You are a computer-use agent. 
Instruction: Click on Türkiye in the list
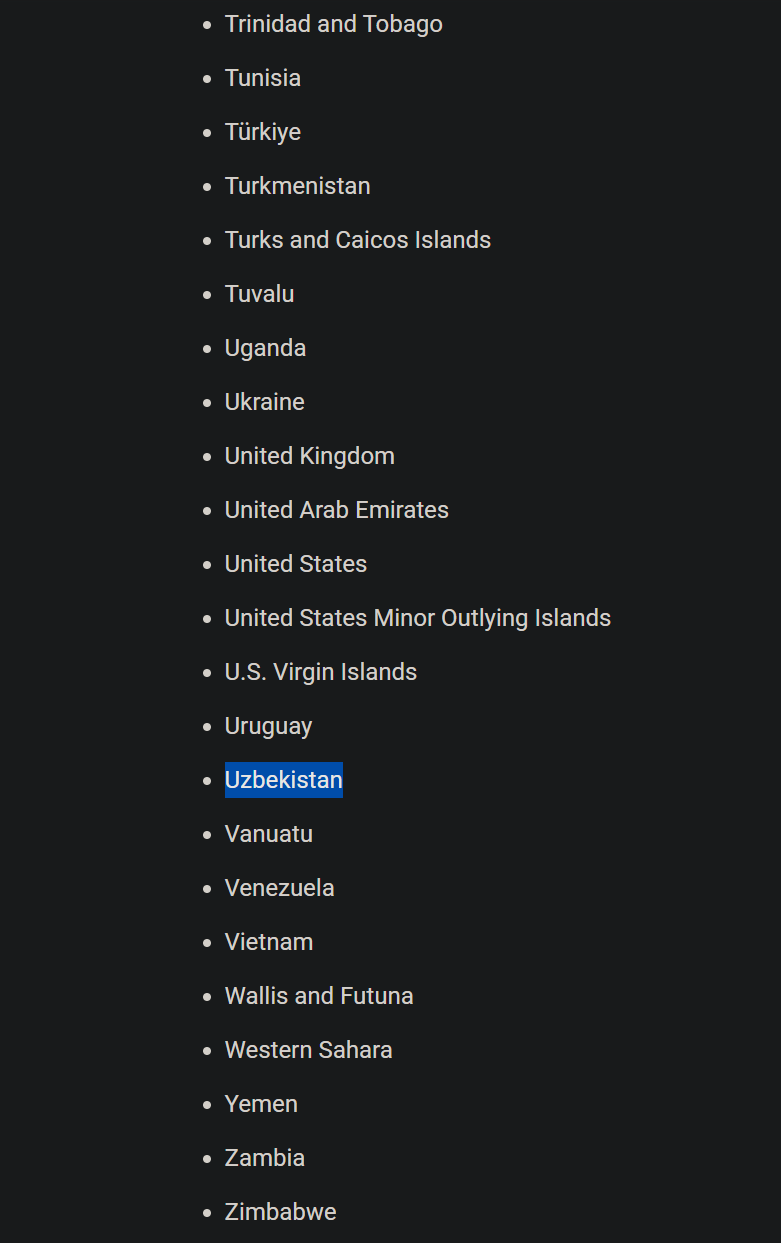pyautogui.click(x=263, y=132)
